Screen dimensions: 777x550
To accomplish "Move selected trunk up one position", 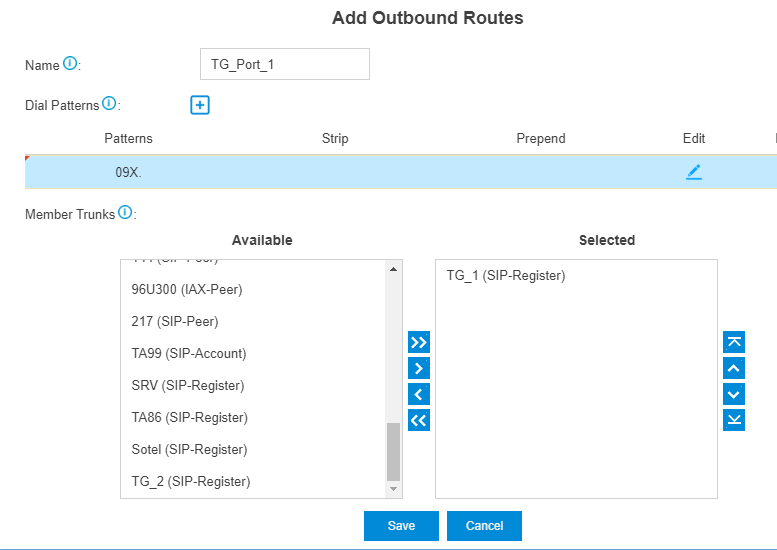I will click(x=734, y=368).
